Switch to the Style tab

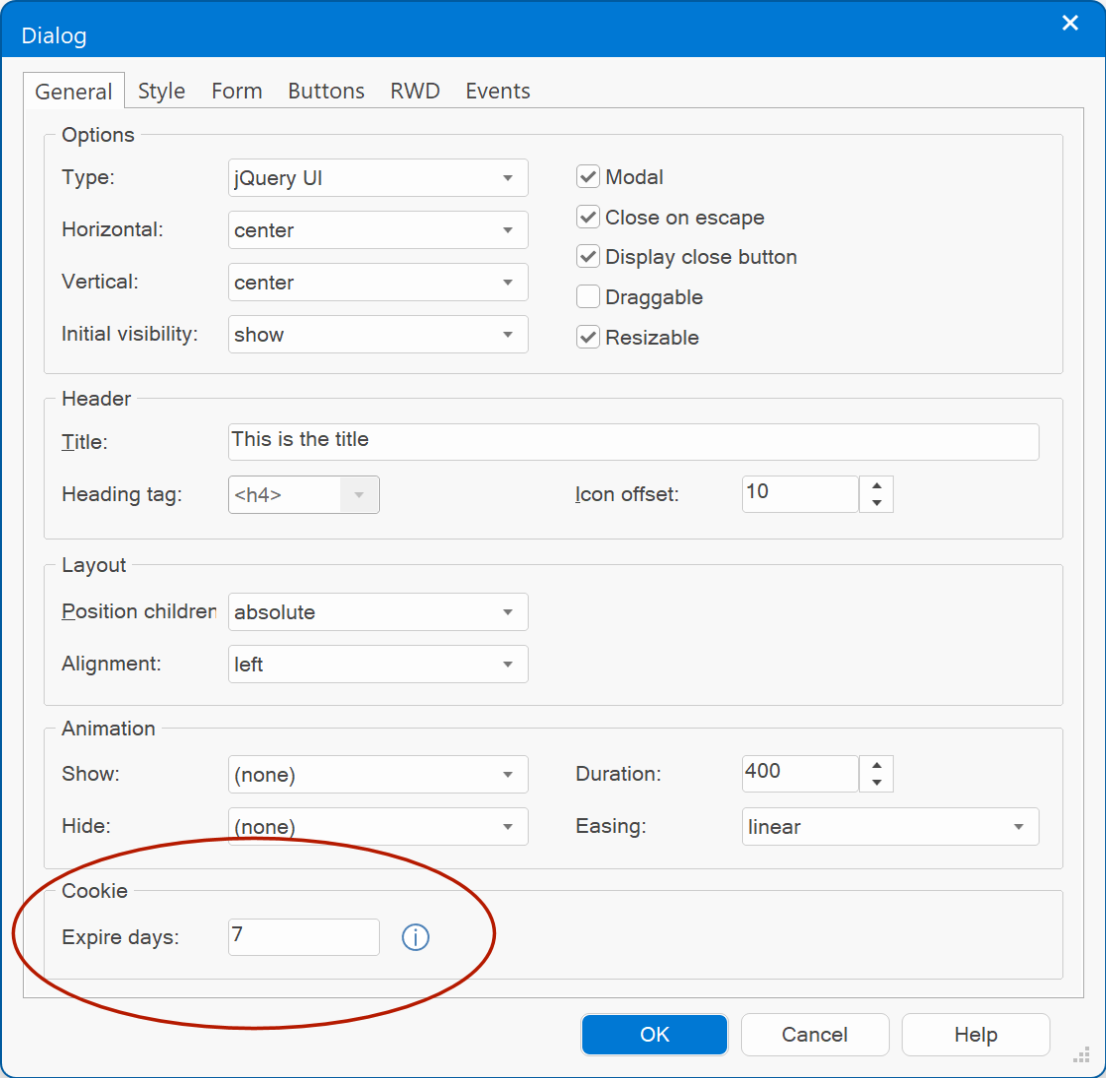pos(162,91)
